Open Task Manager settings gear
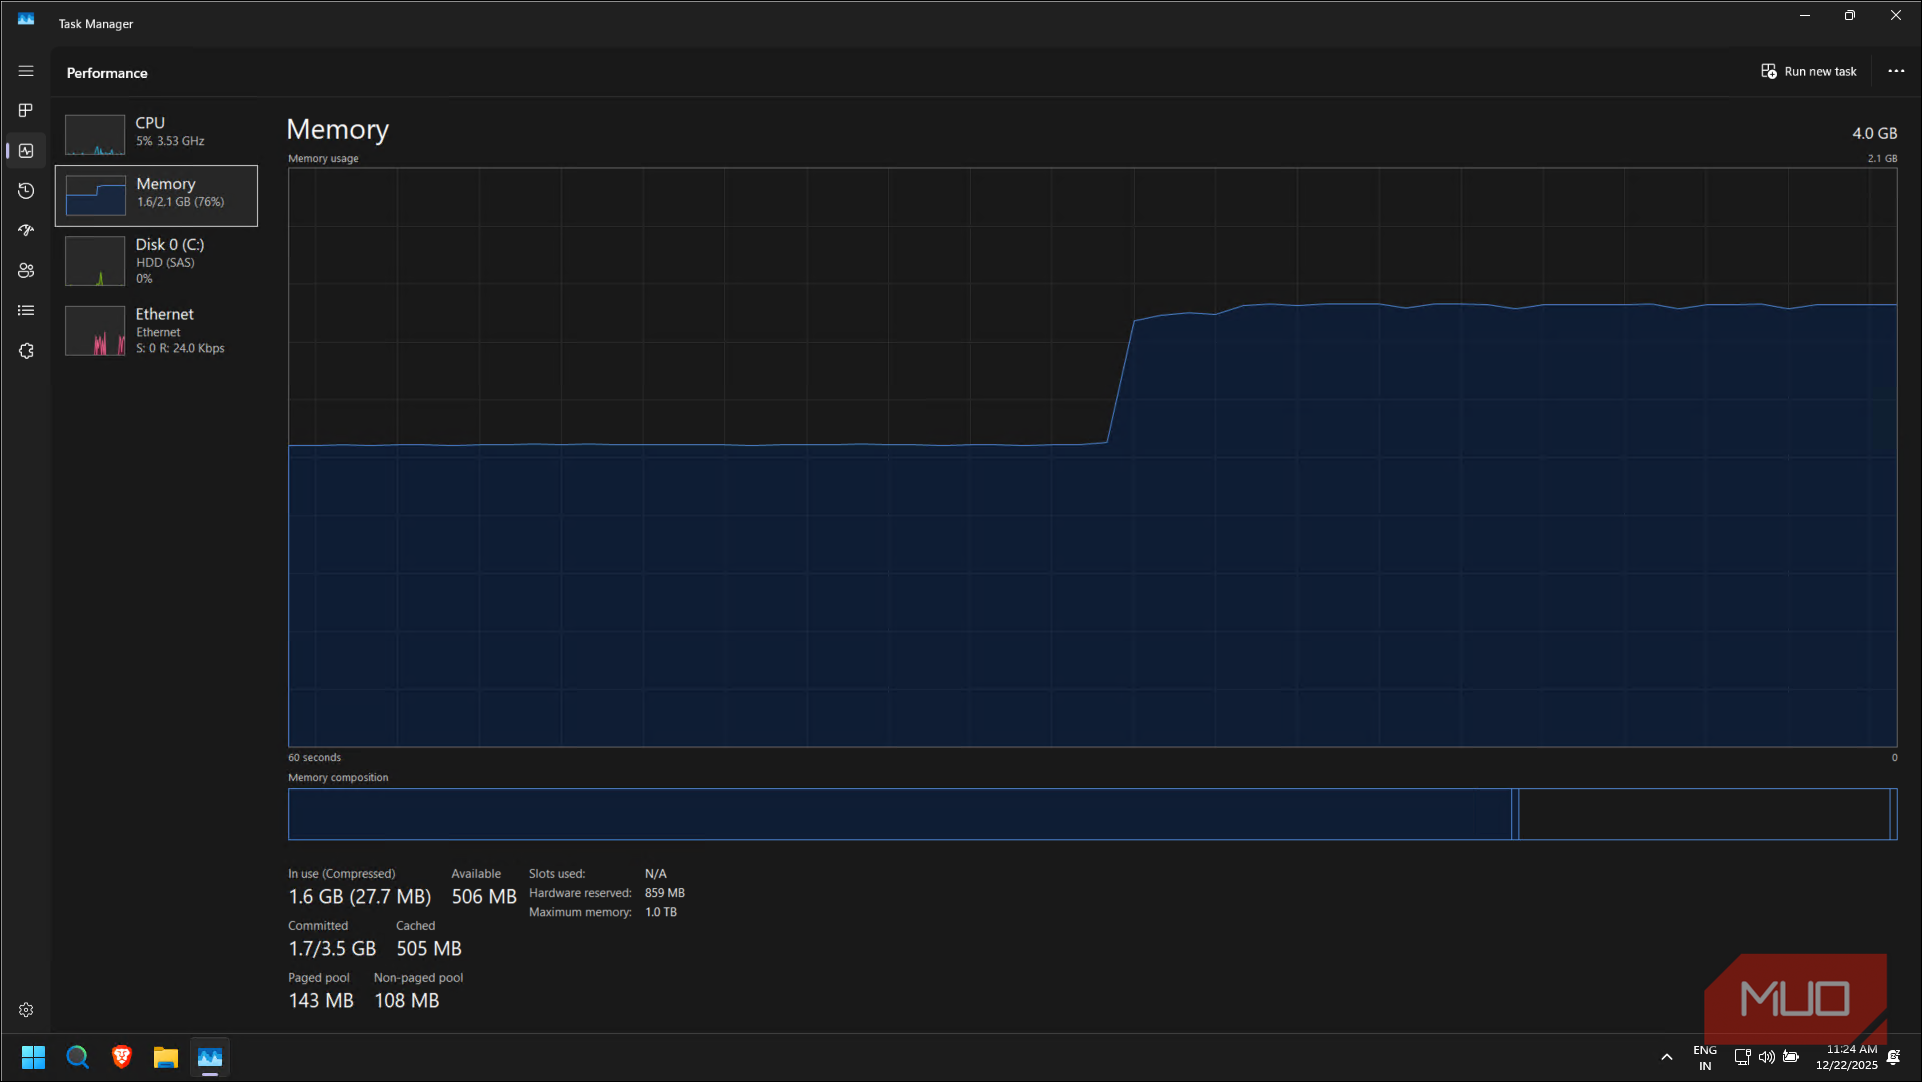1922x1082 pixels. coord(26,1010)
